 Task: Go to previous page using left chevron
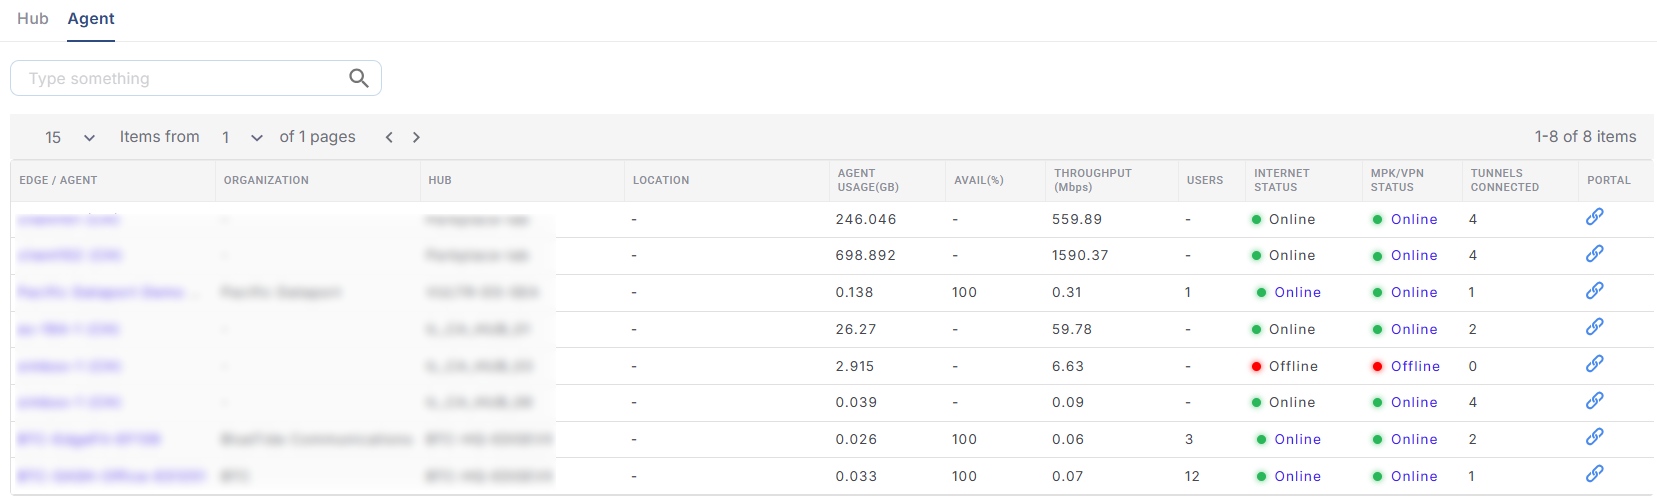click(x=389, y=137)
